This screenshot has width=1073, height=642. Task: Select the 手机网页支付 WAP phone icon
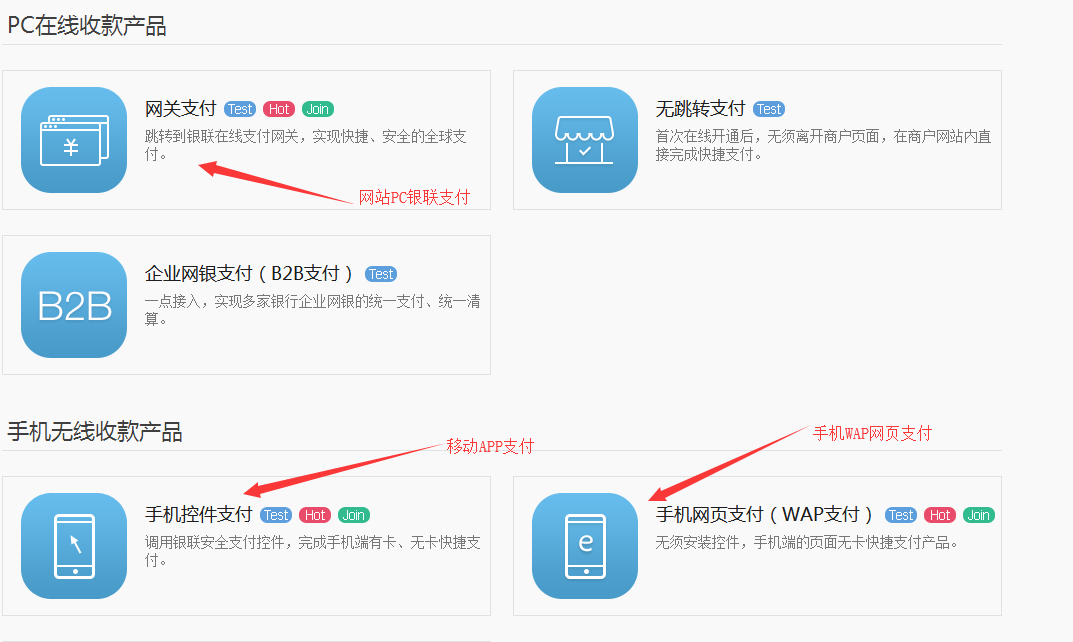[x=585, y=546]
